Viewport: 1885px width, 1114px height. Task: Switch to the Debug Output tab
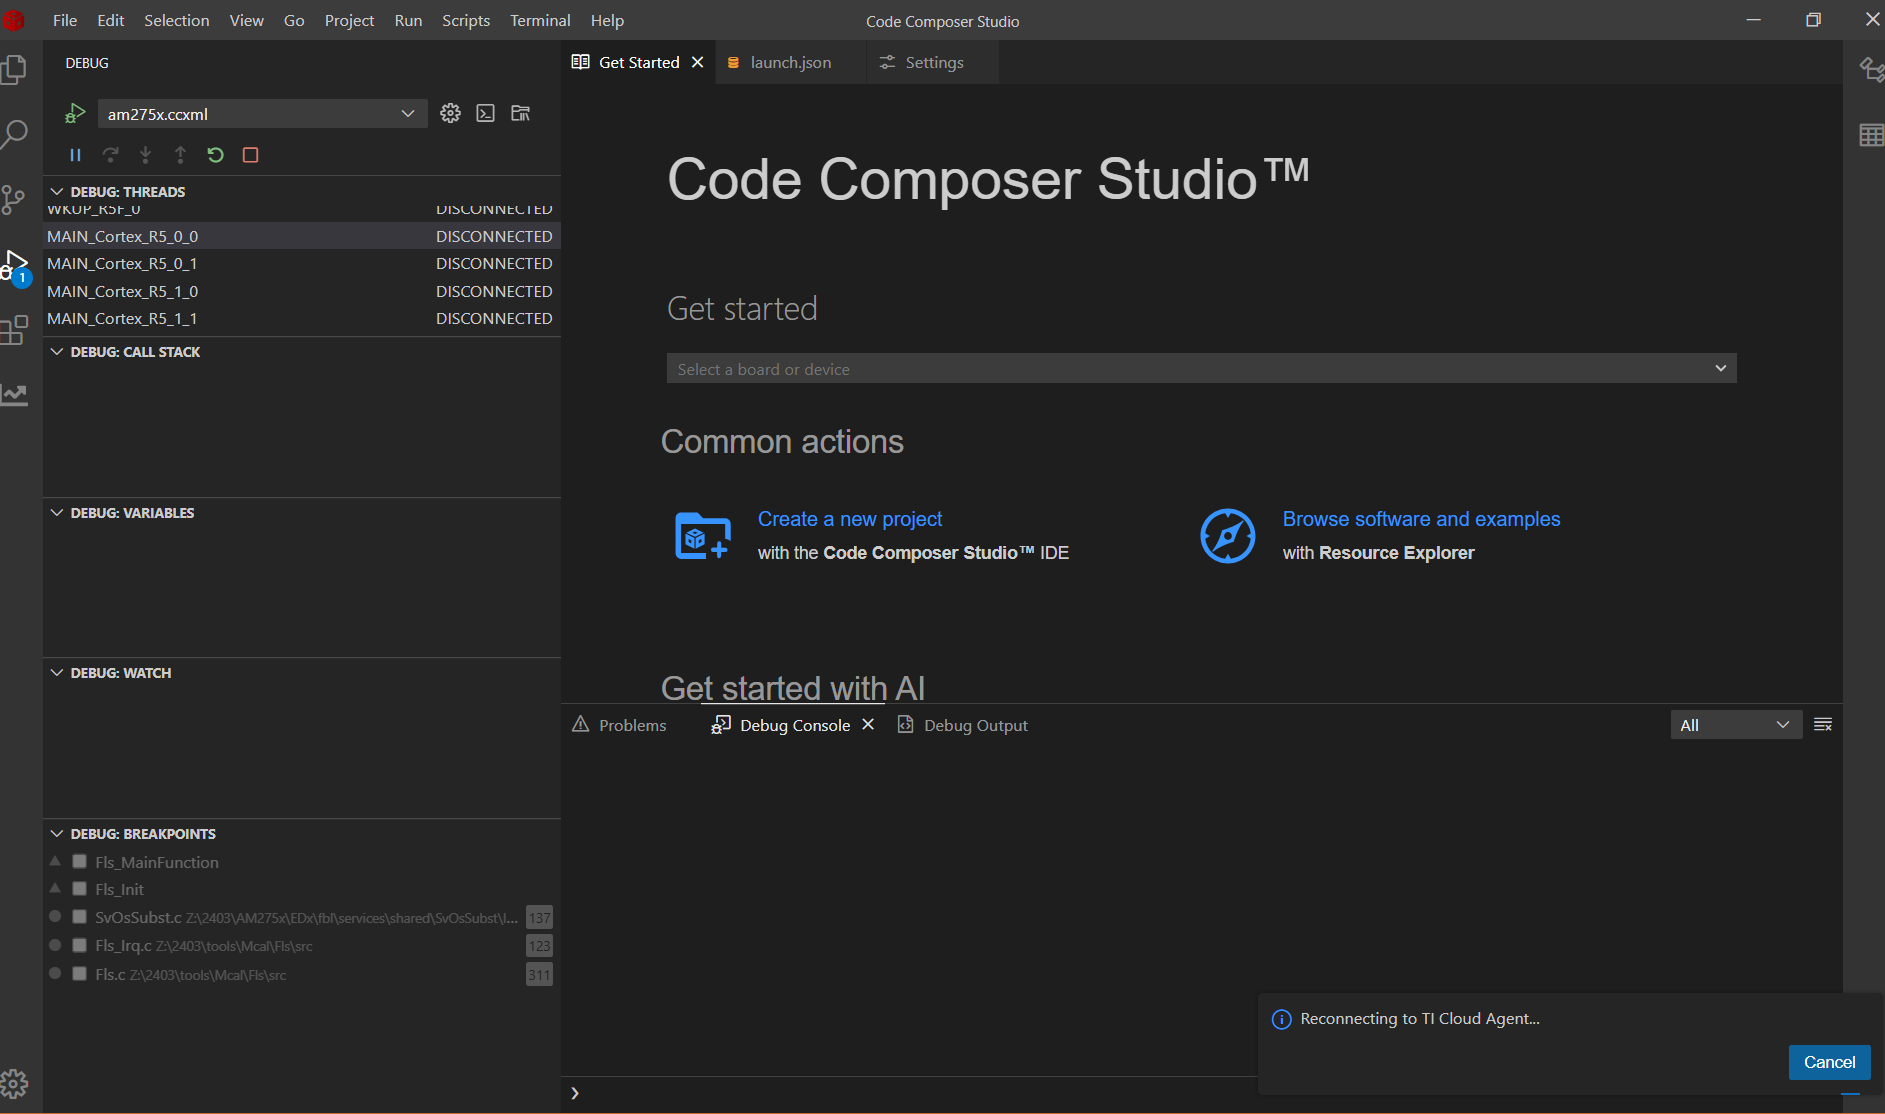(963, 725)
